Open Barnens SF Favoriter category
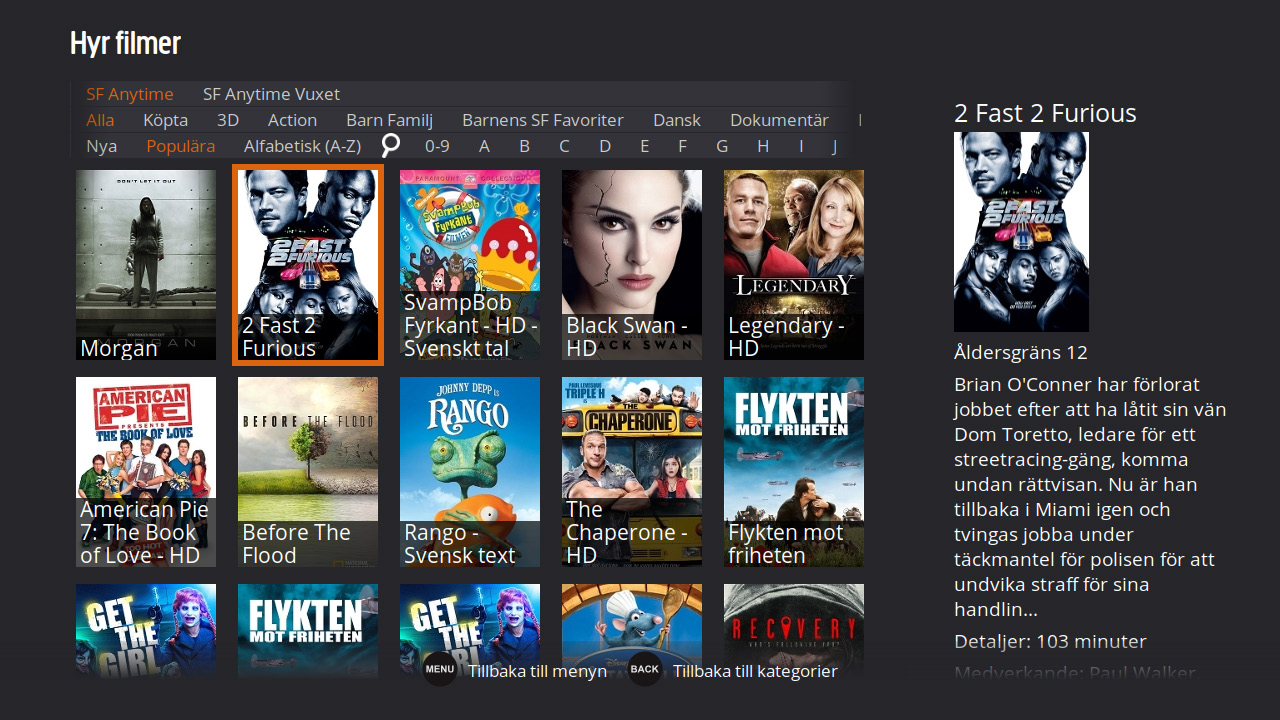Screen dimensions: 1280x720 coord(543,120)
